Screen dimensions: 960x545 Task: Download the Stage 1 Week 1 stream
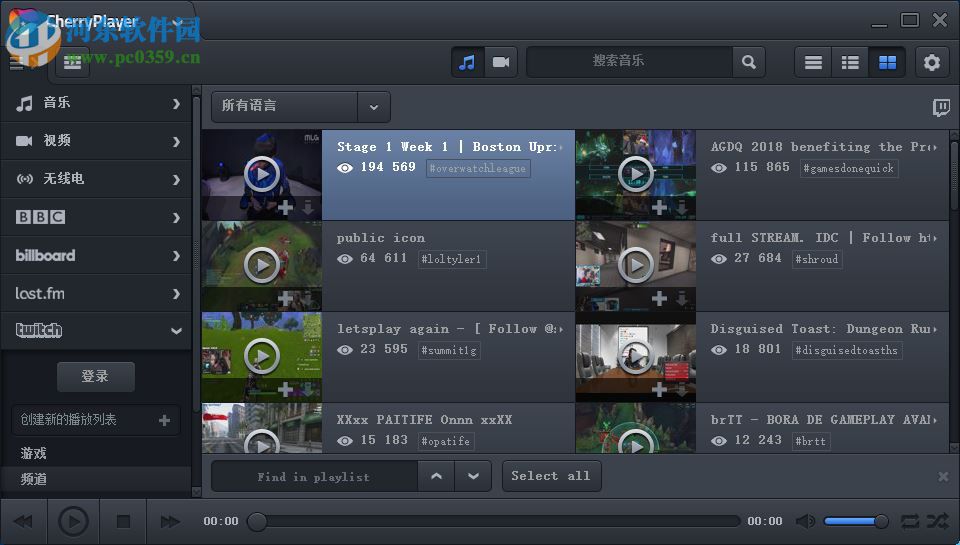click(308, 208)
